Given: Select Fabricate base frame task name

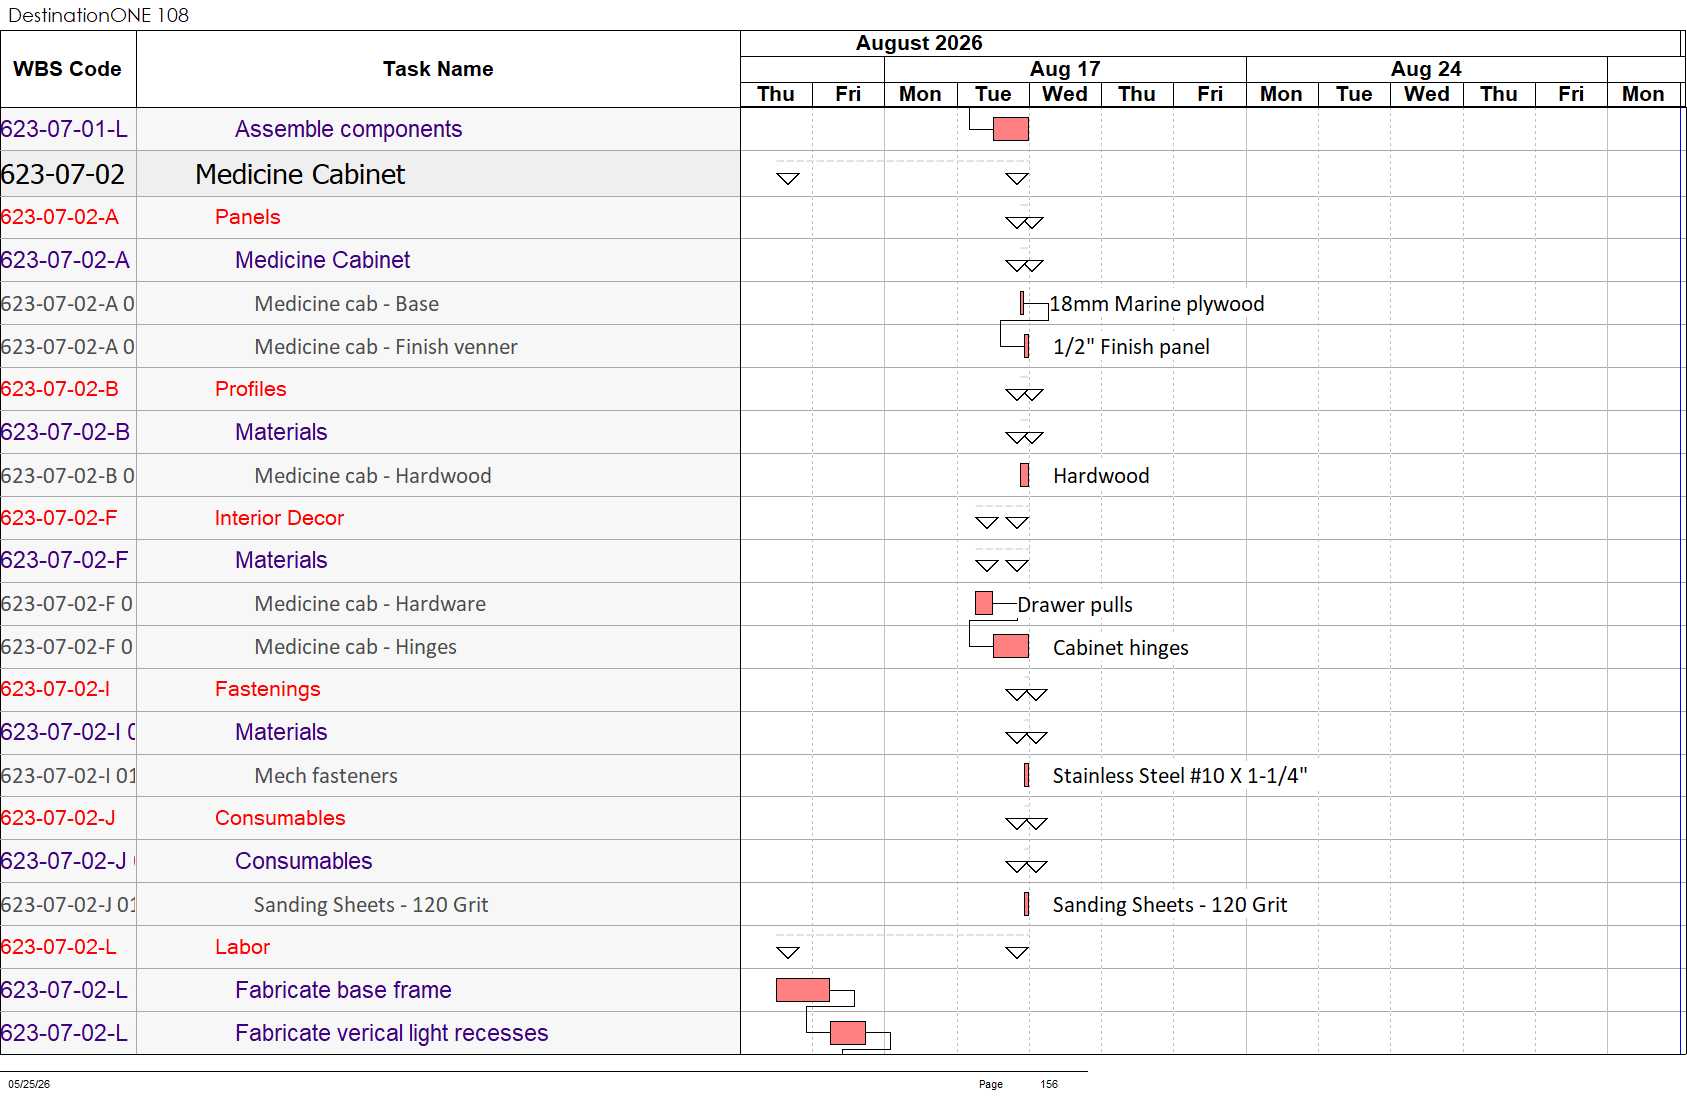Looking at the screenshot, I should (343, 990).
